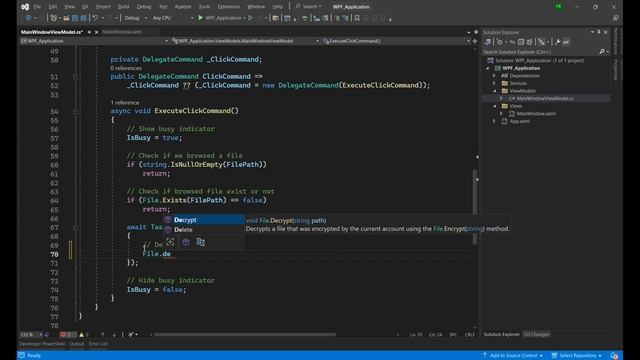640x360 pixels.
Task: Open the Debug menu
Action: 144,7
